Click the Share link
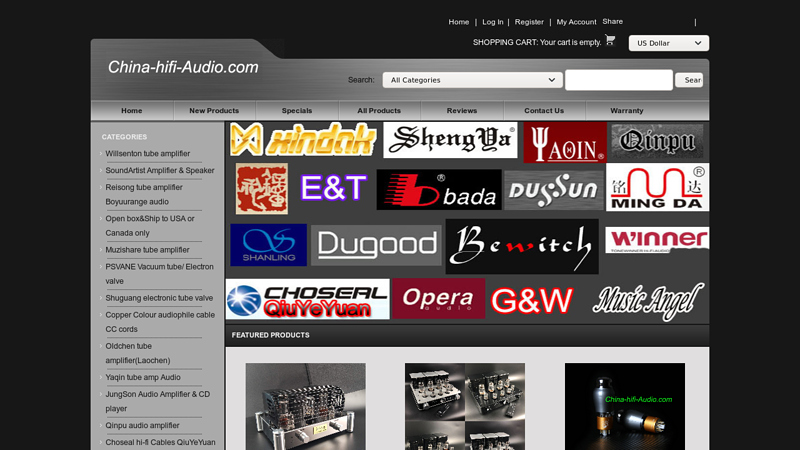Image resolution: width=800 pixels, height=450 pixels. 612,21
